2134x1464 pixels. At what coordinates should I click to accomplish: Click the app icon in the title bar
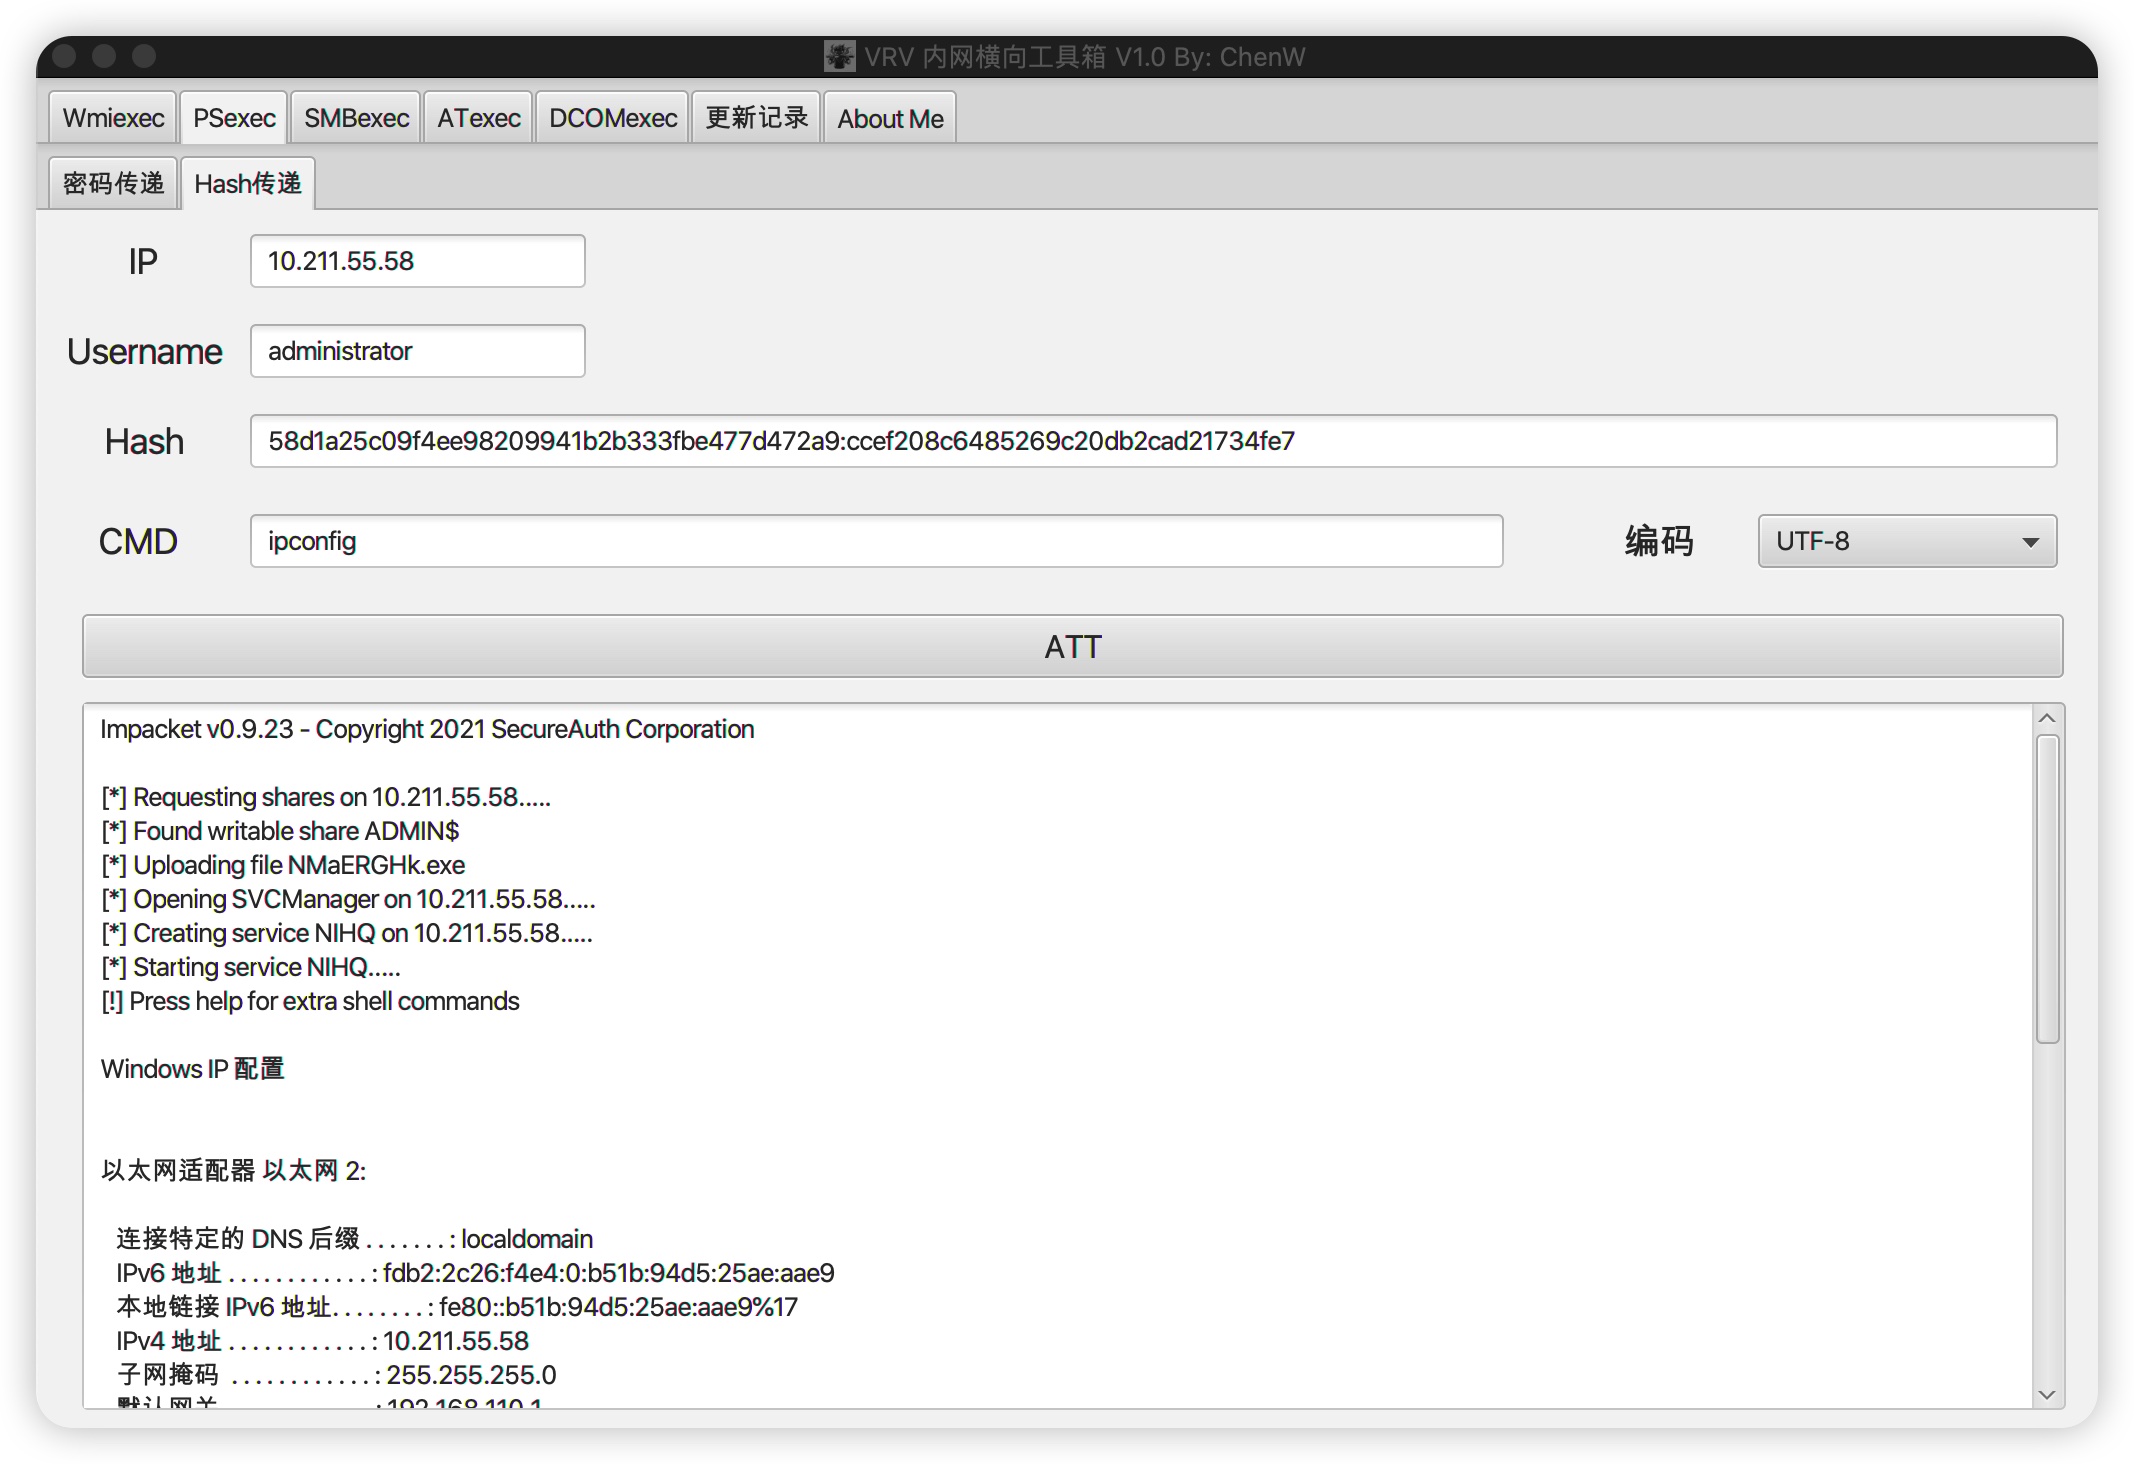point(839,56)
